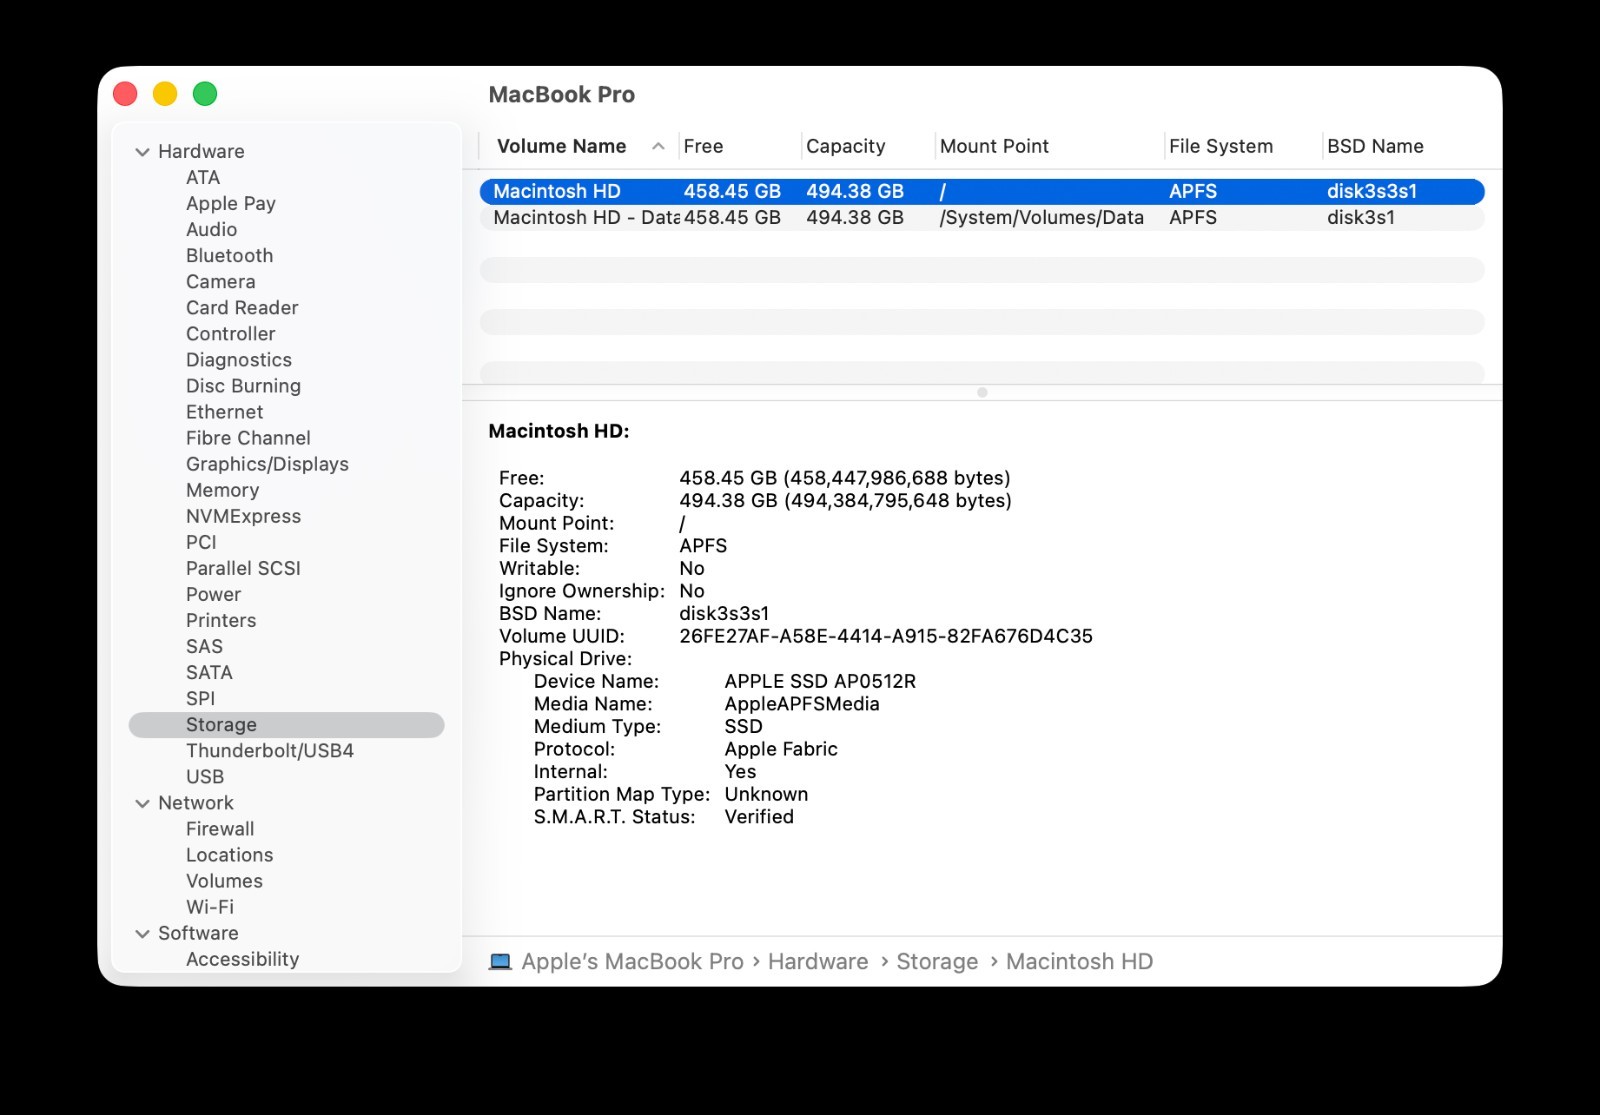Viewport: 1600px width, 1115px height.
Task: Click the highlighted Storage item
Action: (x=286, y=724)
